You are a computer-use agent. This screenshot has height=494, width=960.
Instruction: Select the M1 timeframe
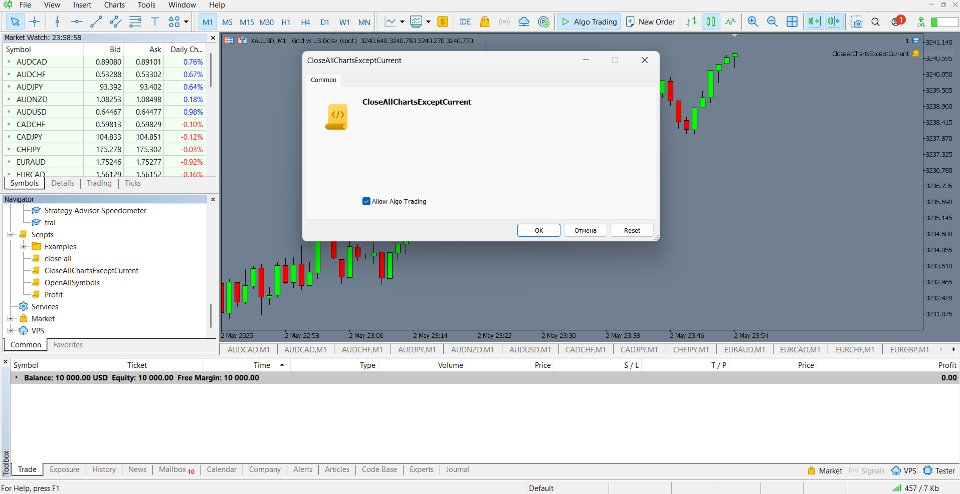pyautogui.click(x=208, y=21)
